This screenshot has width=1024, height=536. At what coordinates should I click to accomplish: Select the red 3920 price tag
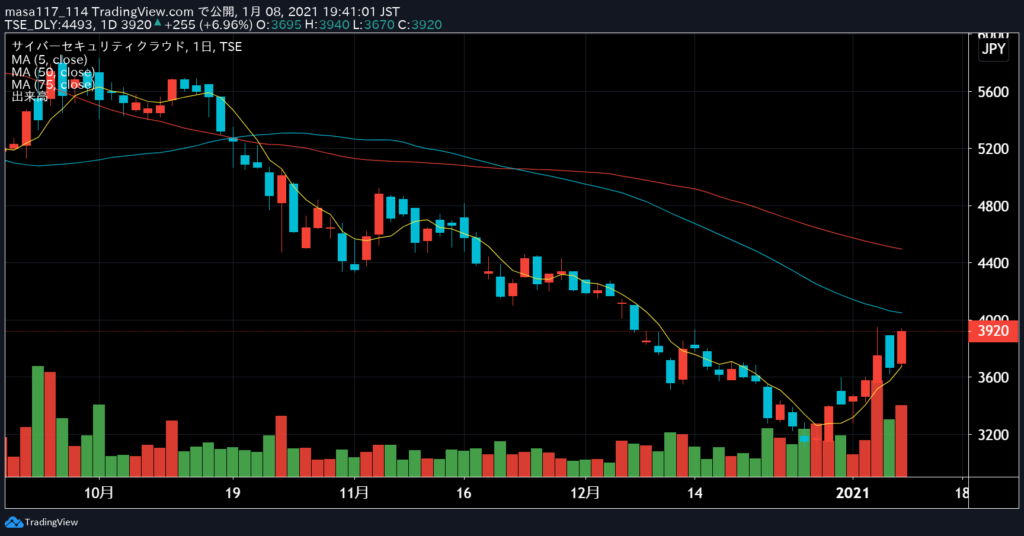(993, 331)
